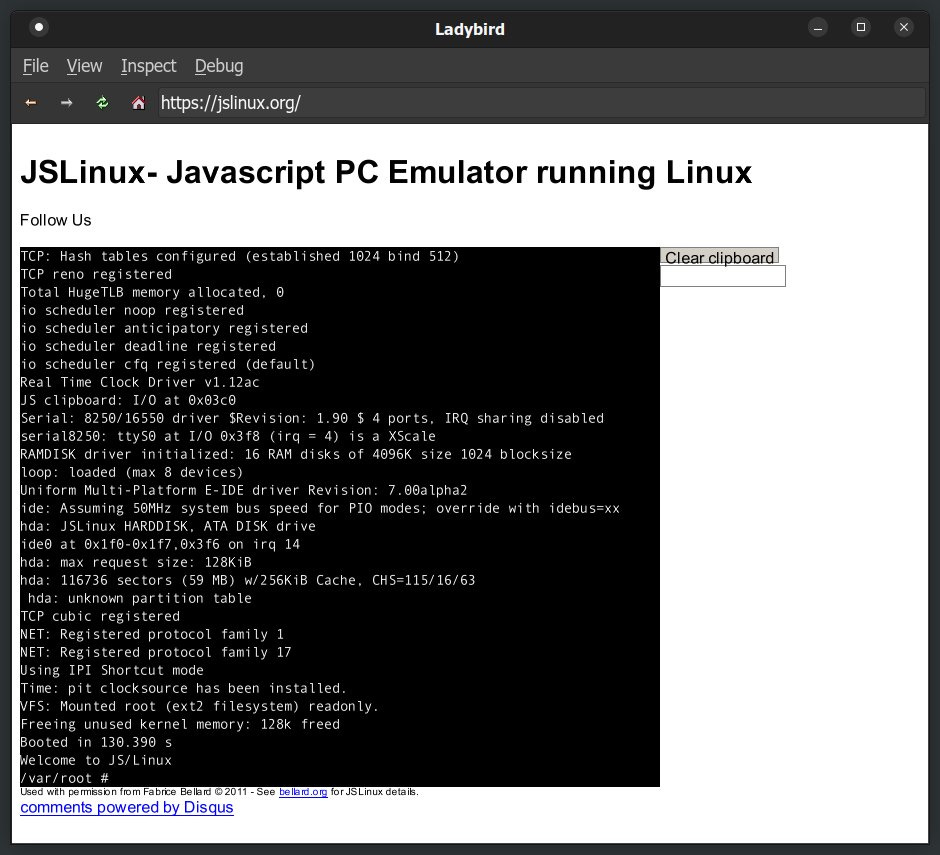Maximize the Ladybird window
Image resolution: width=940 pixels, height=855 pixels.
point(861,27)
